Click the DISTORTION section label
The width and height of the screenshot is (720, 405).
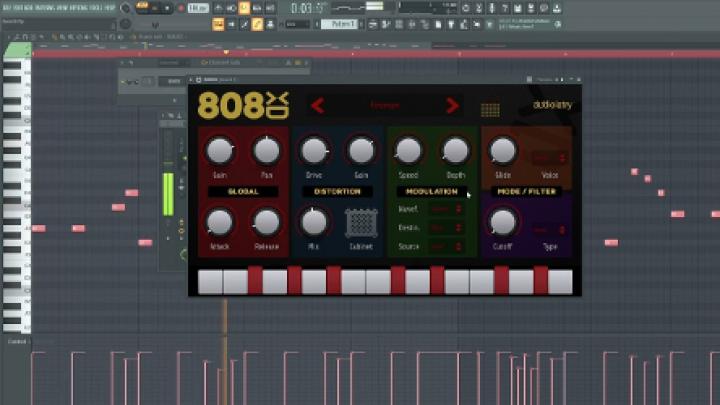pyautogui.click(x=337, y=191)
